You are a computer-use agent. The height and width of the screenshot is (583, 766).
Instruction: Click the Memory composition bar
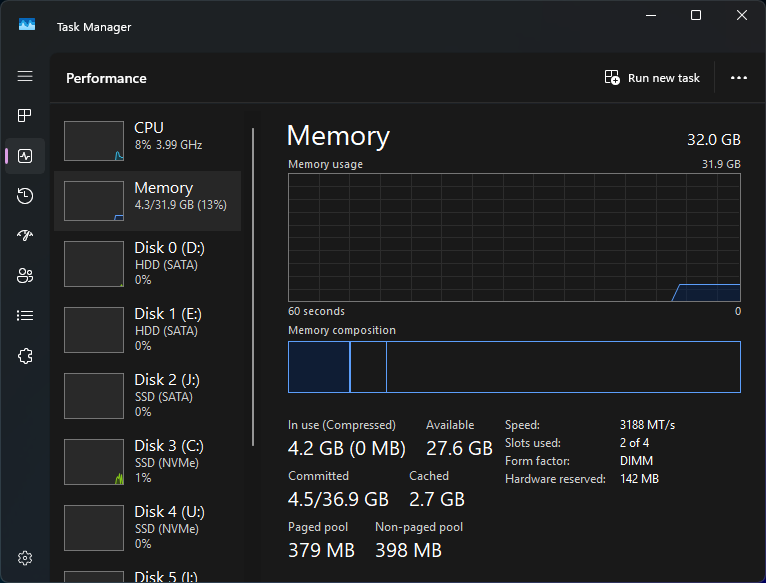coord(514,367)
